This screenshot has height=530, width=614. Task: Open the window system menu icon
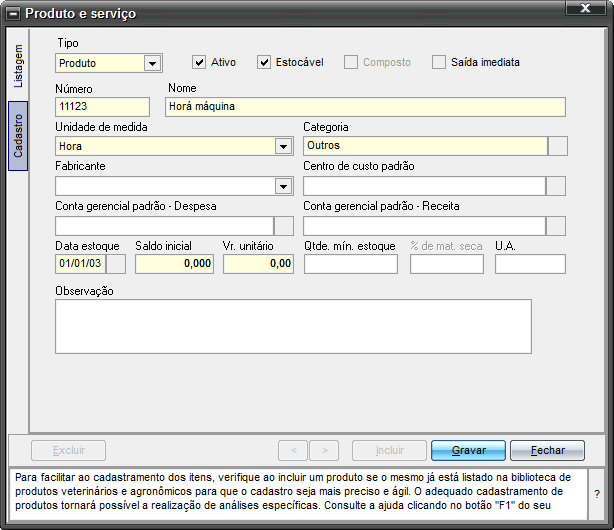pyautogui.click(x=14, y=14)
